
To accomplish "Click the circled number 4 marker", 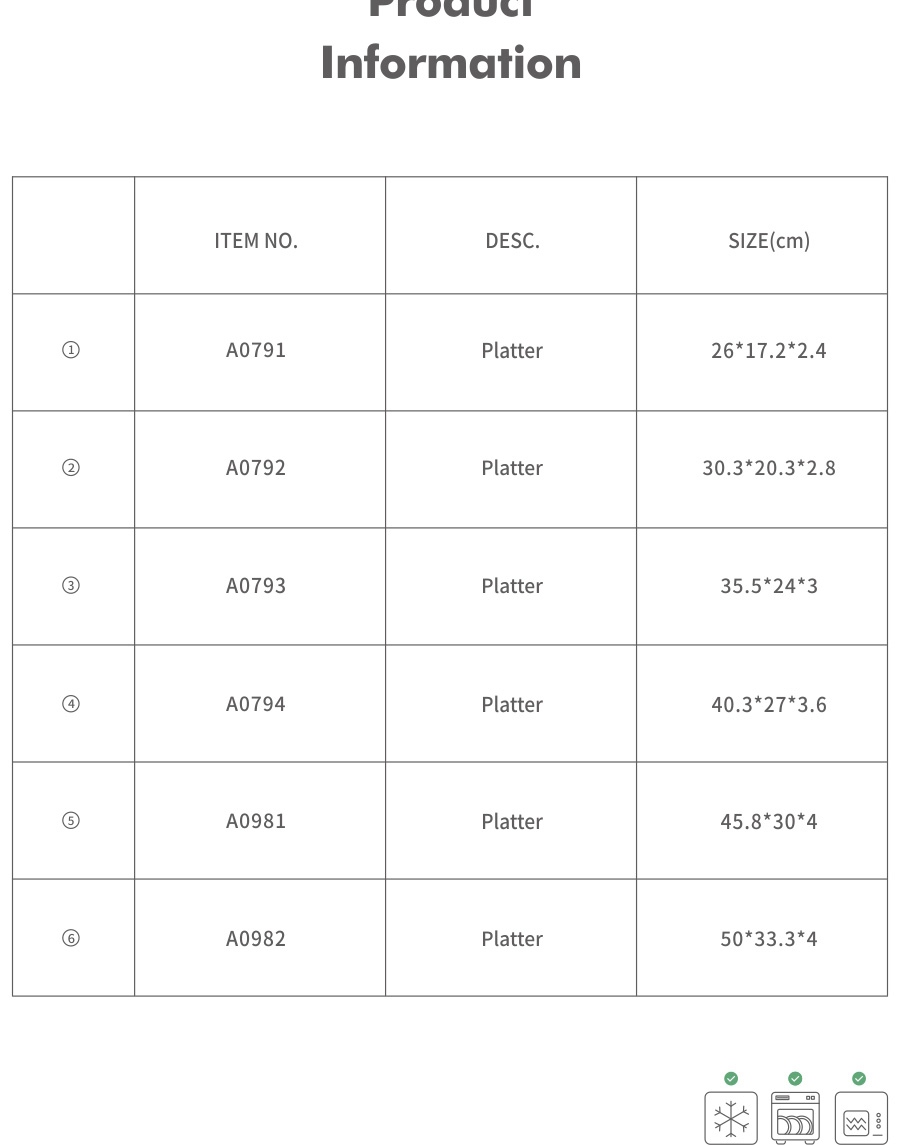I will (x=71, y=704).
